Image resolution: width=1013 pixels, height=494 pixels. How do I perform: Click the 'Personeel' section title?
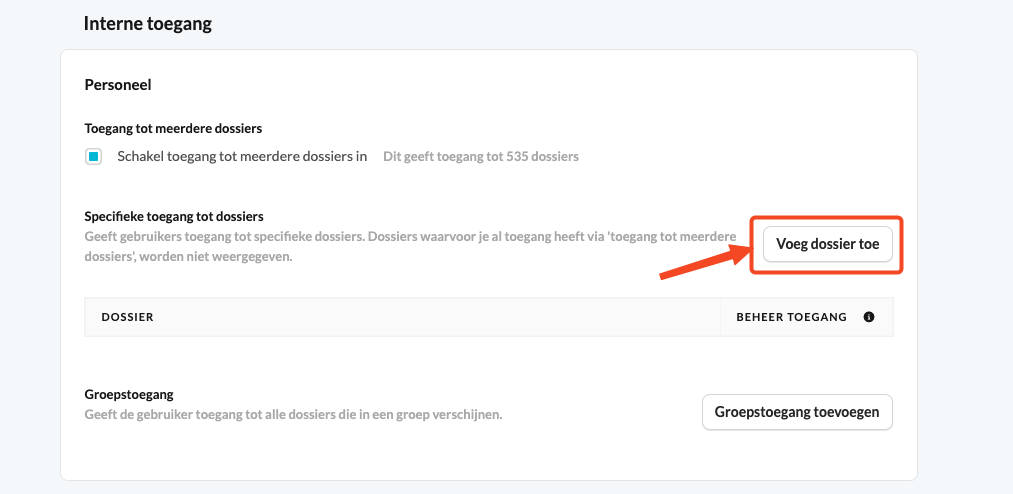(x=118, y=85)
